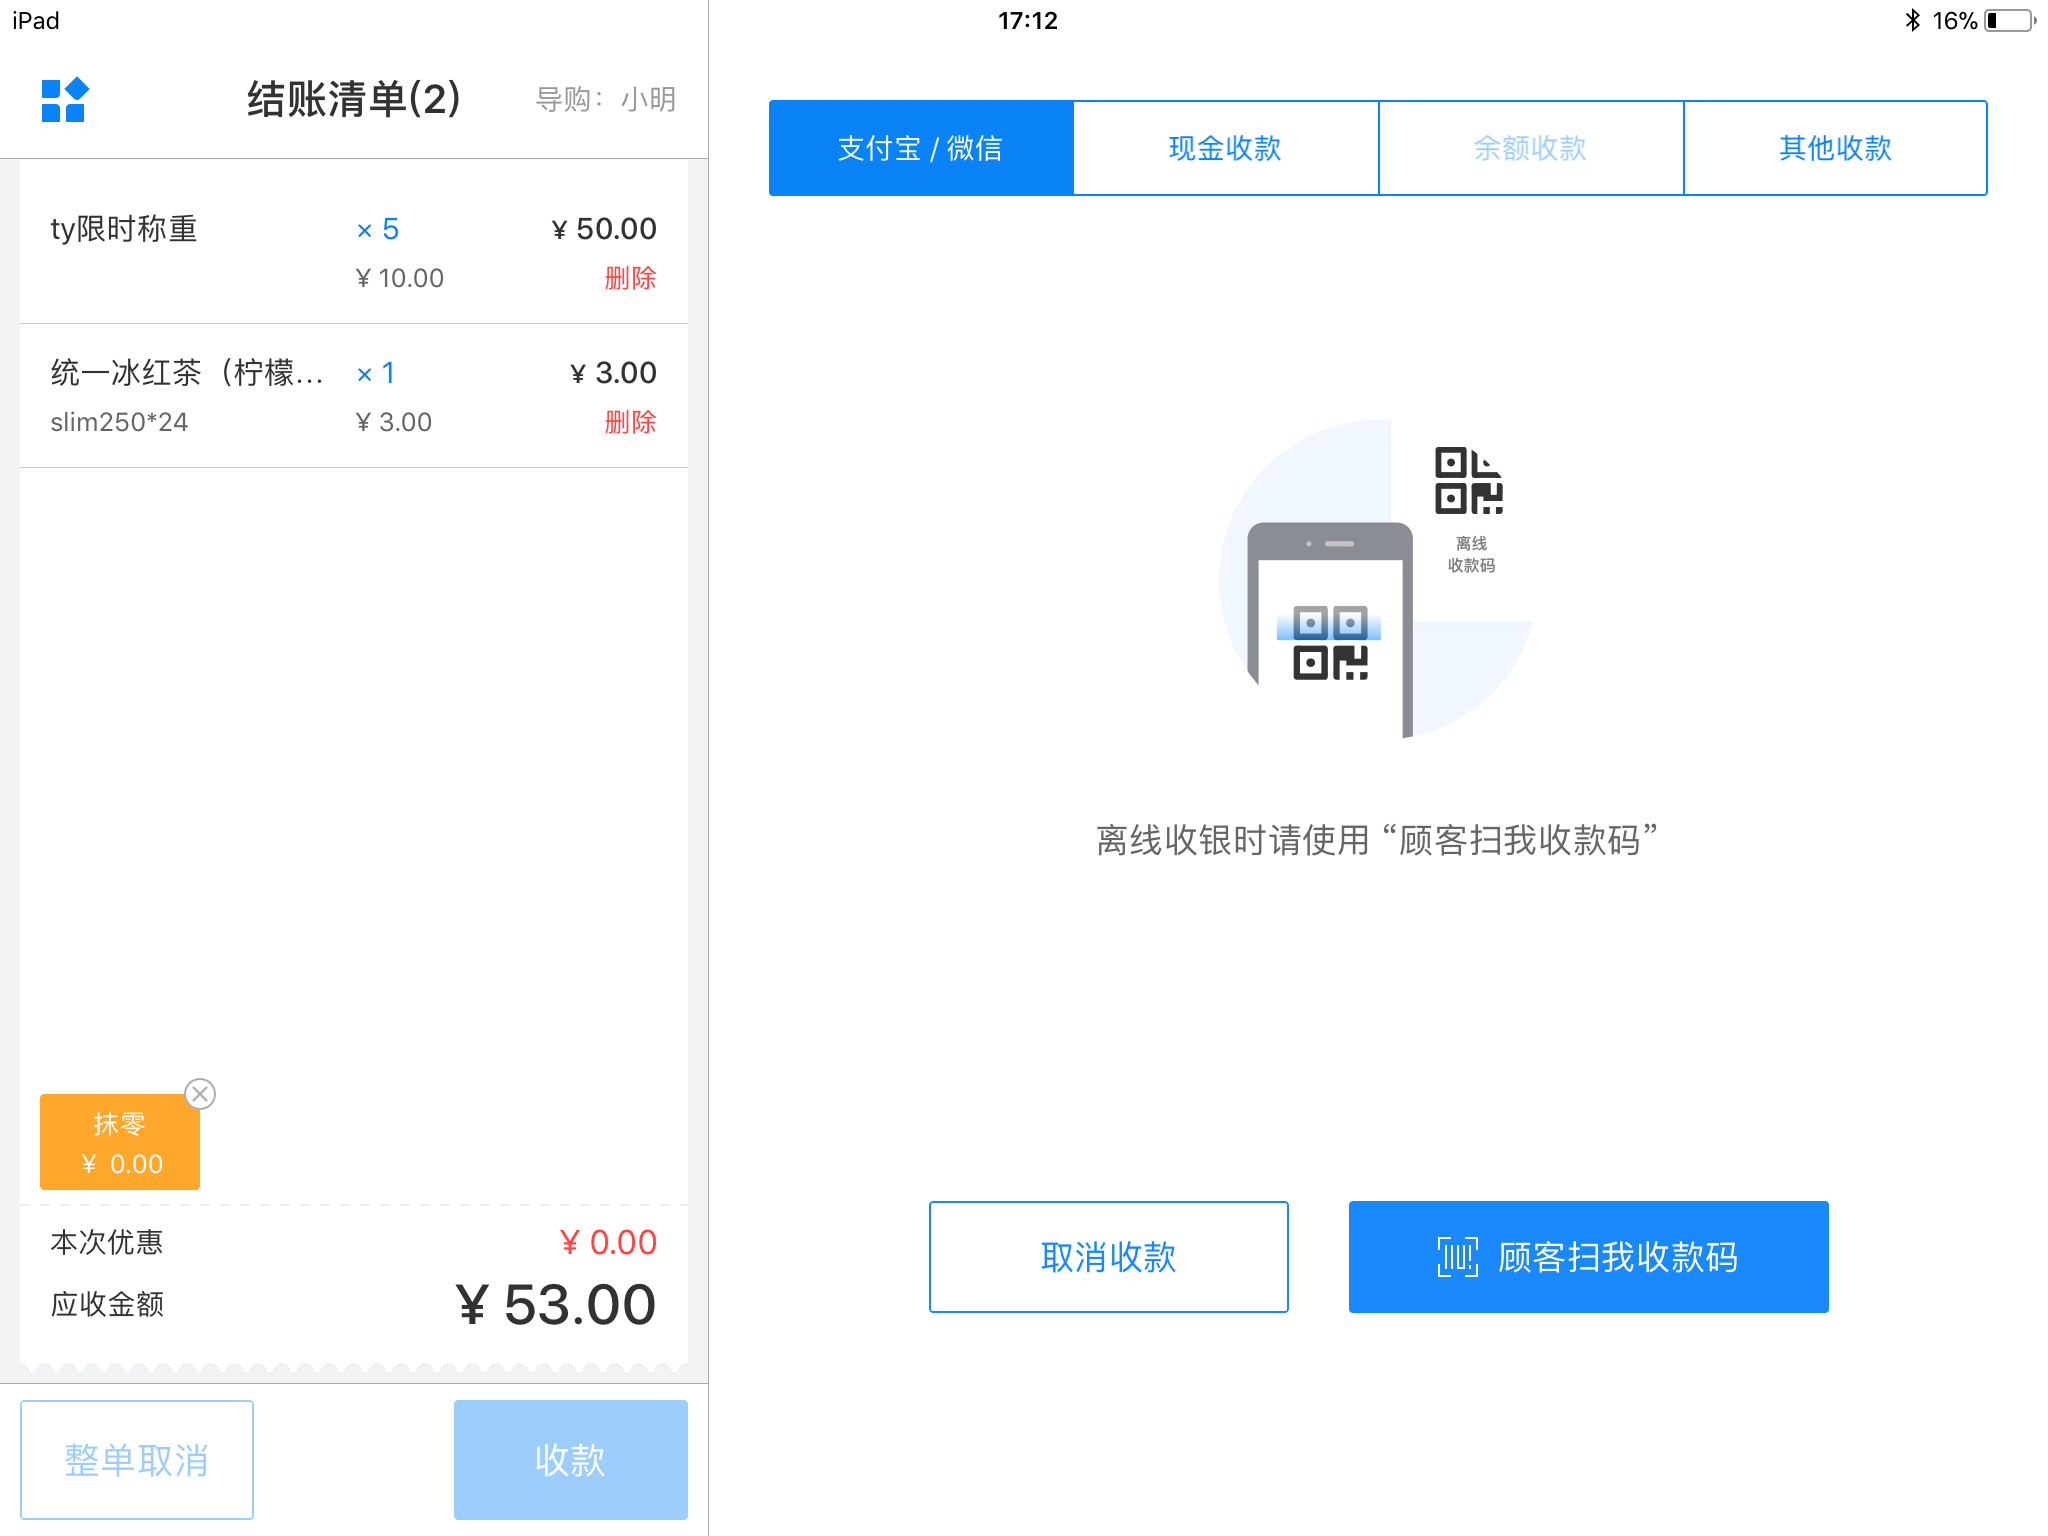The height and width of the screenshot is (1536, 2048).
Task: Tap the phone QR scan illustration
Action: point(1330,630)
